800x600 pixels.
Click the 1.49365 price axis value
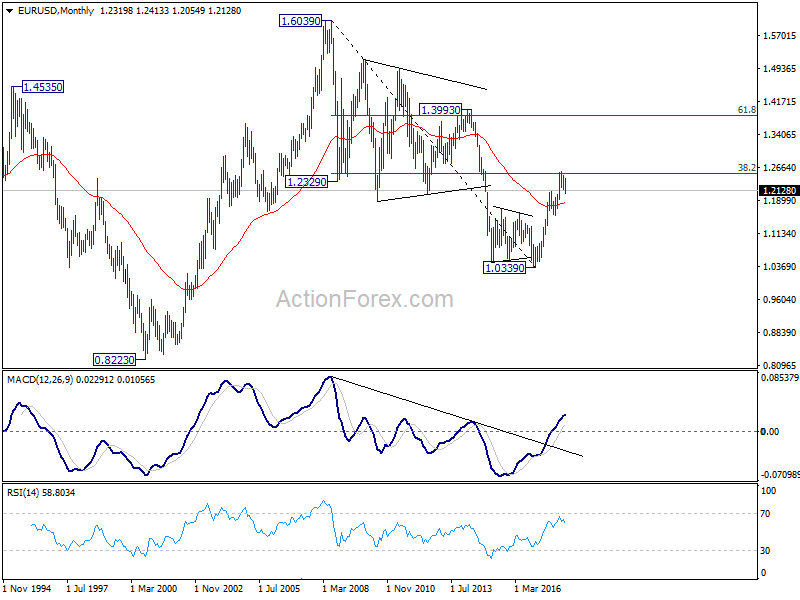[x=779, y=69]
